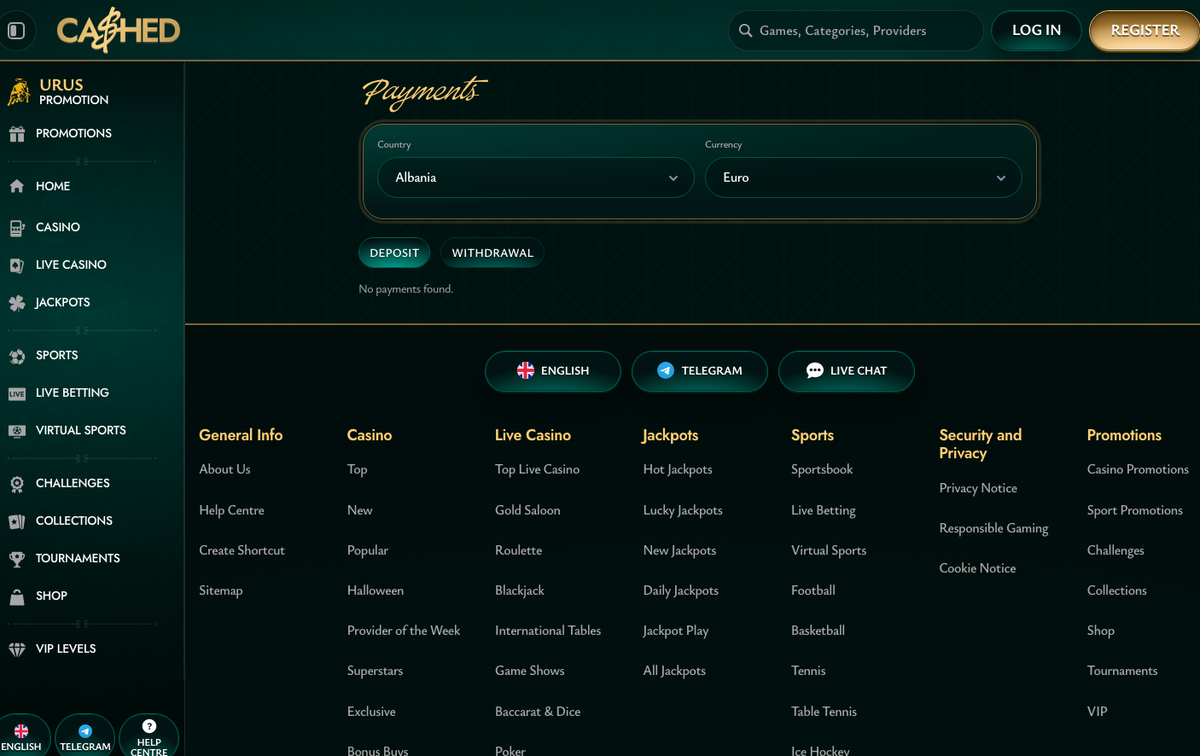Image resolution: width=1200 pixels, height=756 pixels.
Task: Open the Casino slot machine icon
Action: pos(17,228)
